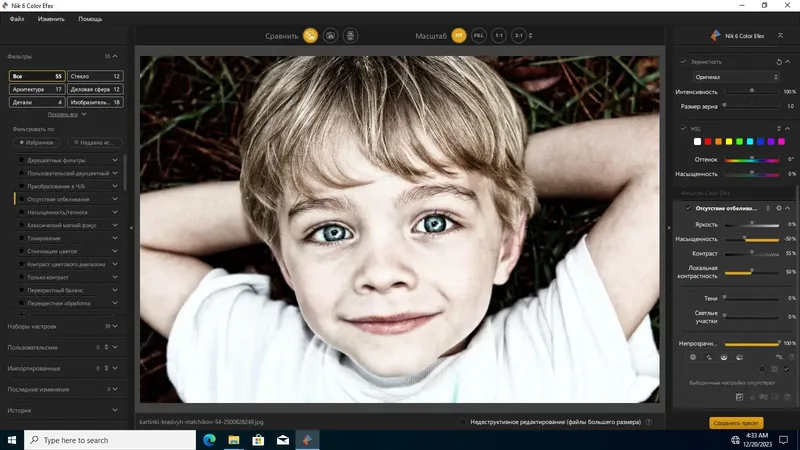The image size is (800, 450).
Task: Filter by Избранное favorites
Action: pyautogui.click(x=36, y=142)
